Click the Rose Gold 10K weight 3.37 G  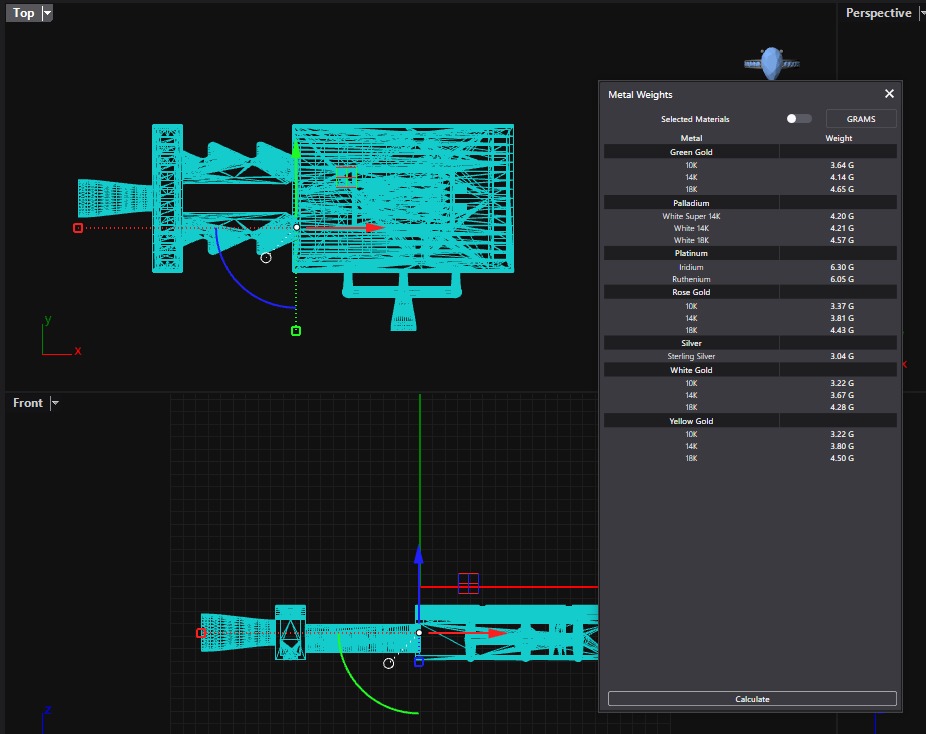click(x=842, y=306)
